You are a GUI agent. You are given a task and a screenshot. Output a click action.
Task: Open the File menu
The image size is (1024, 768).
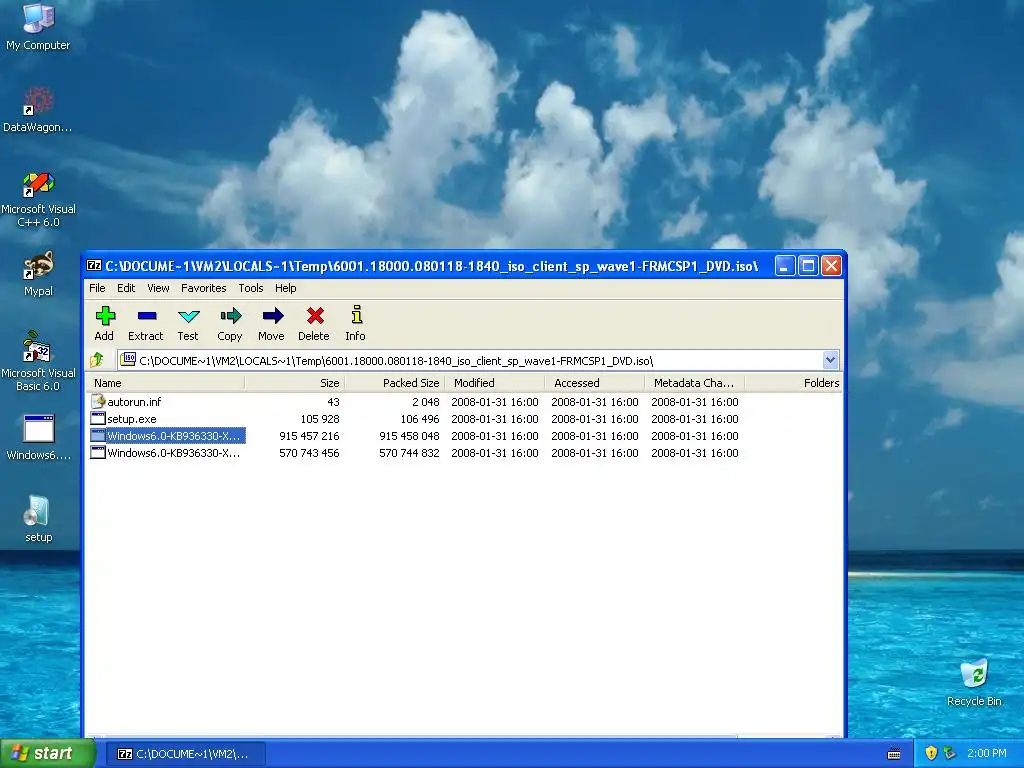point(97,288)
